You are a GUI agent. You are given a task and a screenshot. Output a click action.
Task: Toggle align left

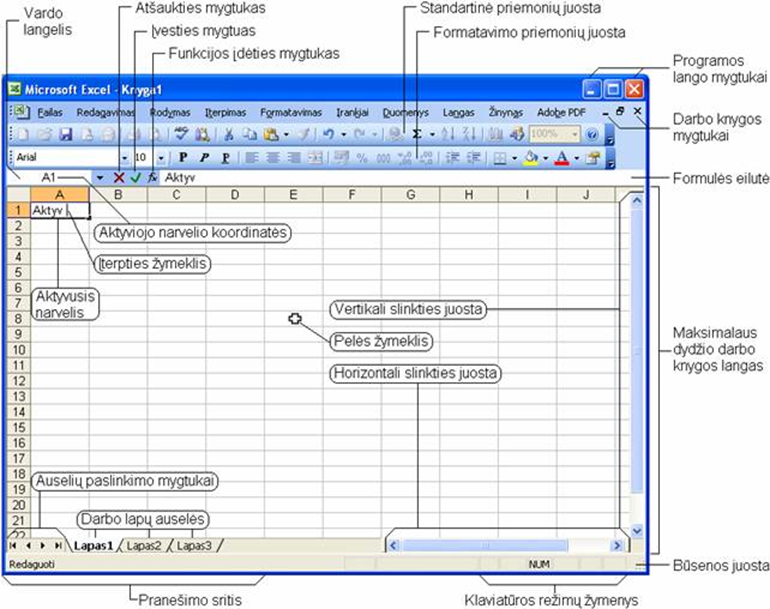coord(252,158)
